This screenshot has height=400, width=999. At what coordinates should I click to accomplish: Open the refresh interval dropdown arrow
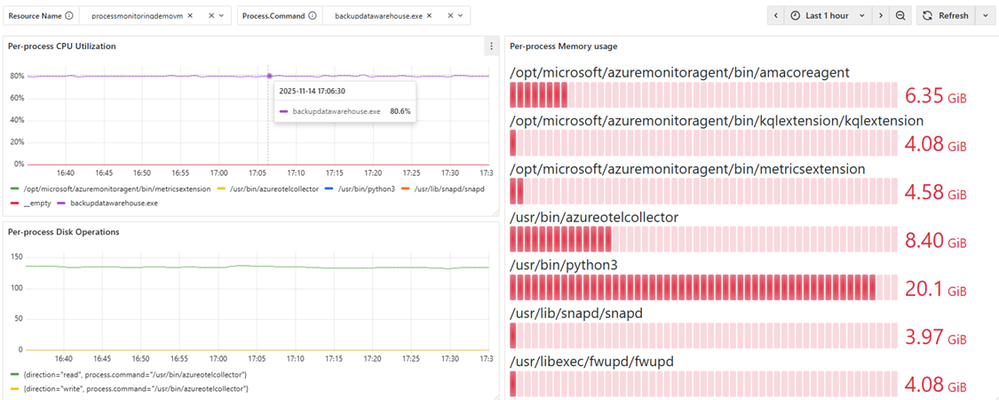pyautogui.click(x=984, y=15)
